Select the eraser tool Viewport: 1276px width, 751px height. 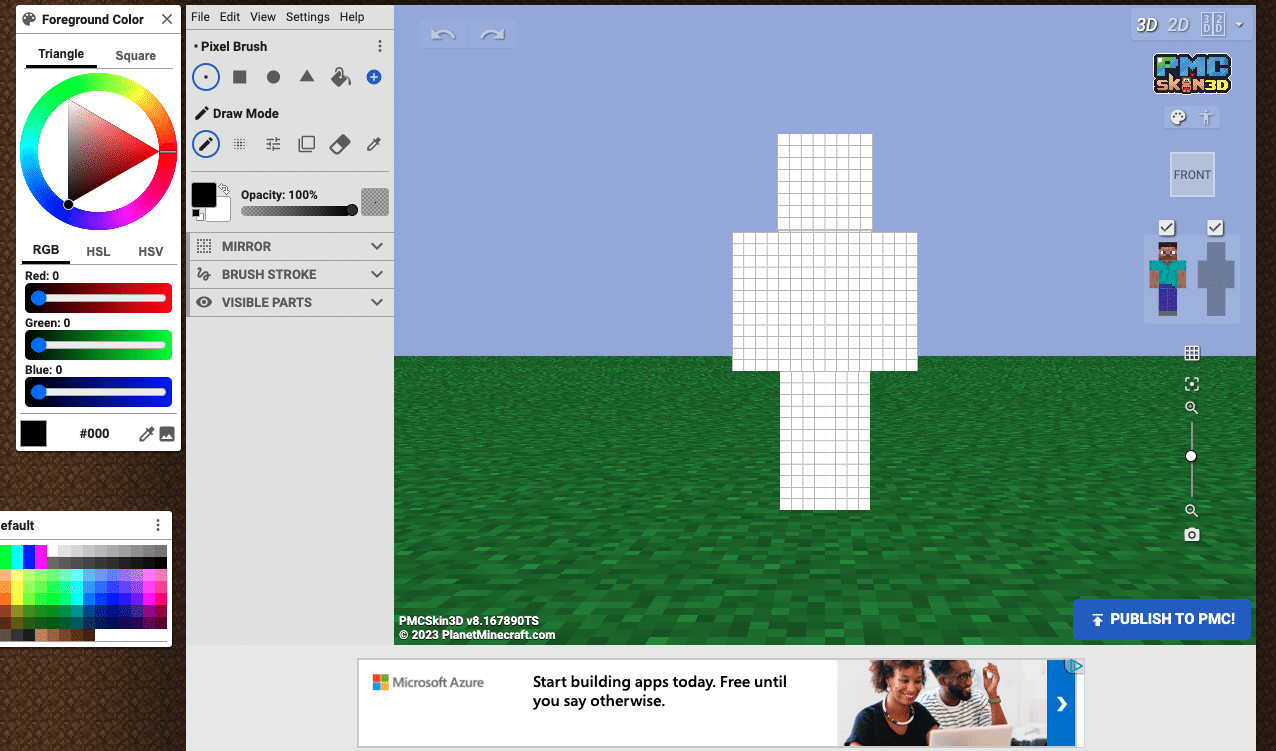click(x=340, y=144)
